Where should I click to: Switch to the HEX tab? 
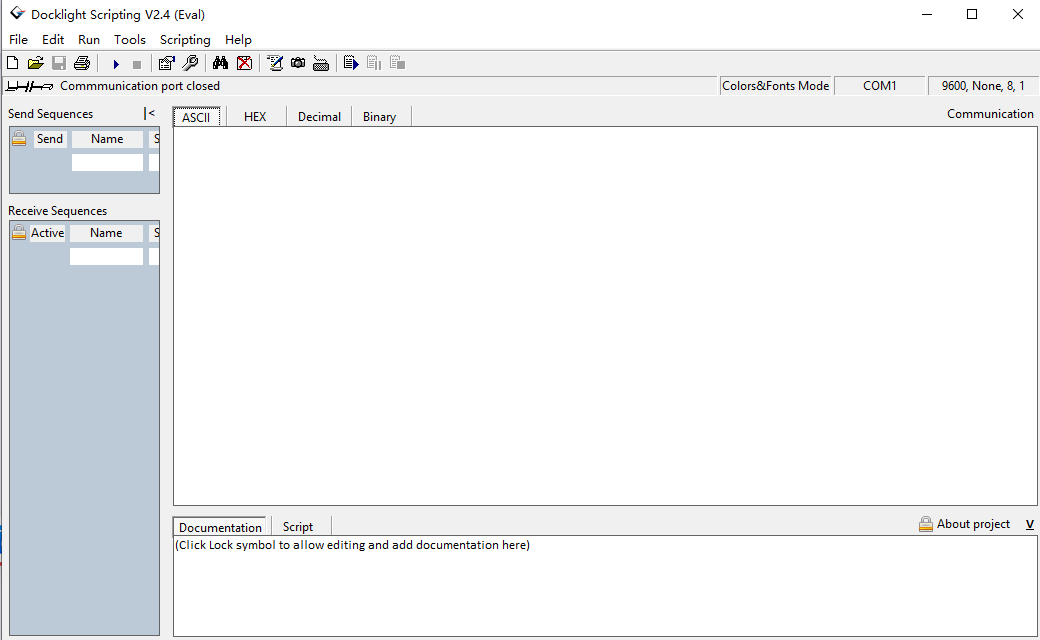[255, 117]
